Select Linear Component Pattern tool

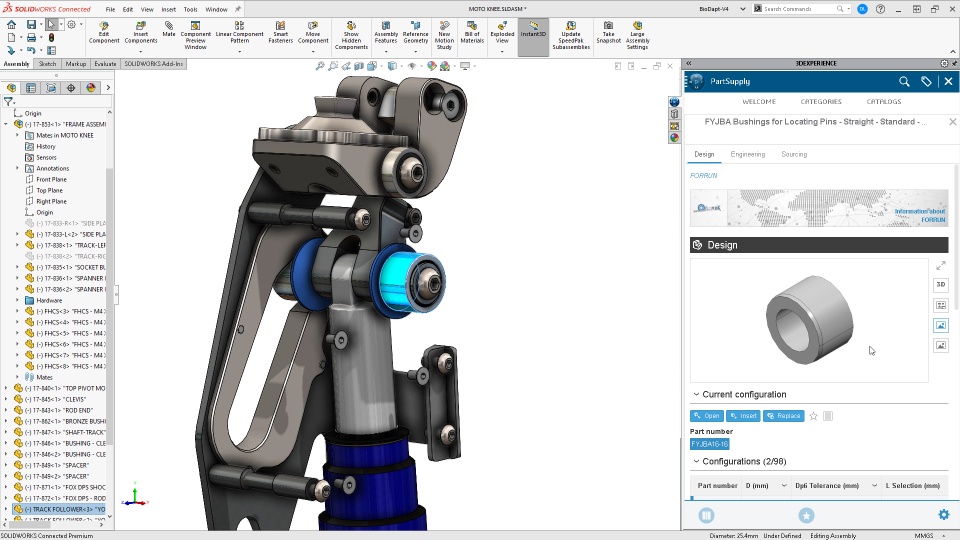tap(239, 32)
